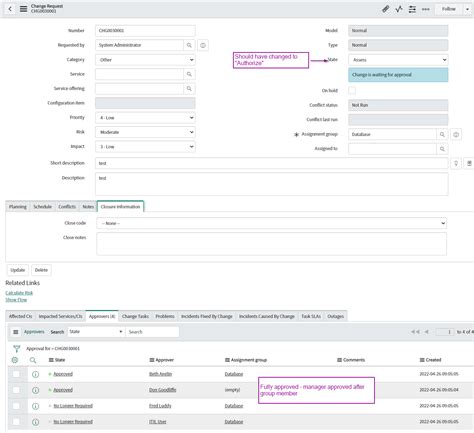Click the Follow button
The width and height of the screenshot is (474, 433).
(449, 9)
